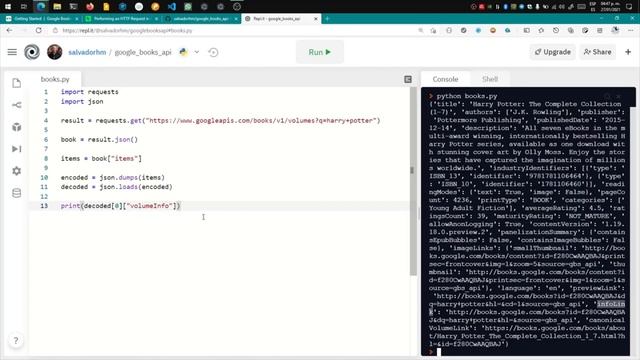Open the salvadorhm profile avatar
Screen dimensions: 640x360
pyautogui.click(x=54, y=52)
